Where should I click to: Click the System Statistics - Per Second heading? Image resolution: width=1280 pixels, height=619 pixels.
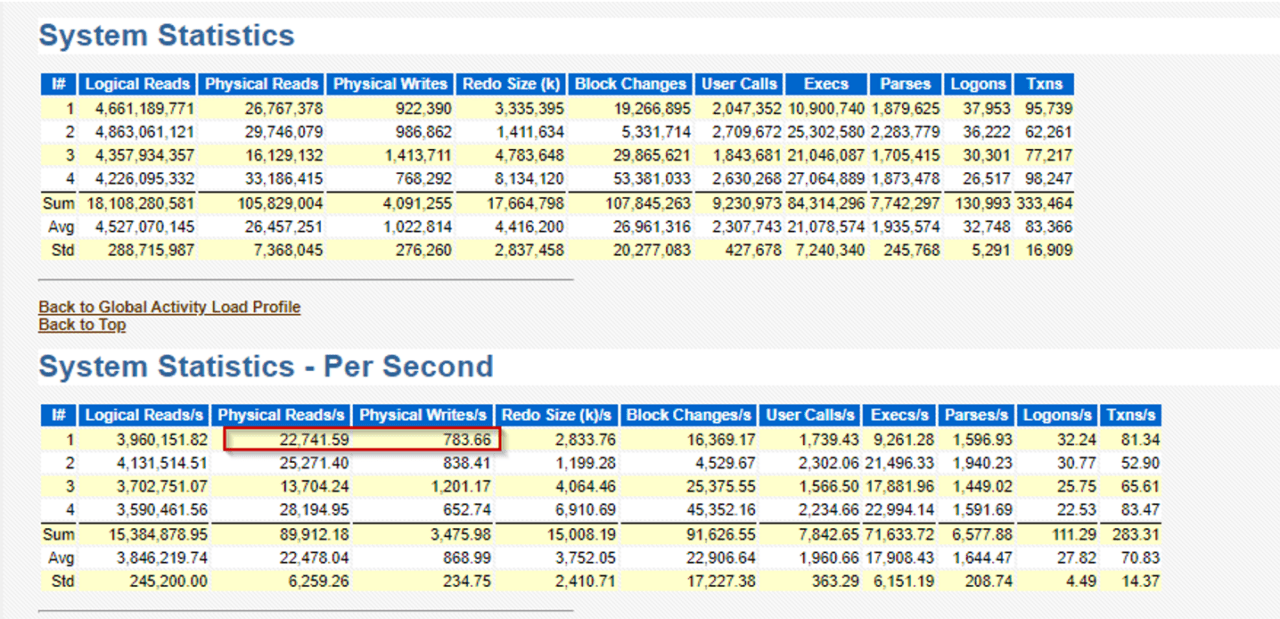point(264,367)
